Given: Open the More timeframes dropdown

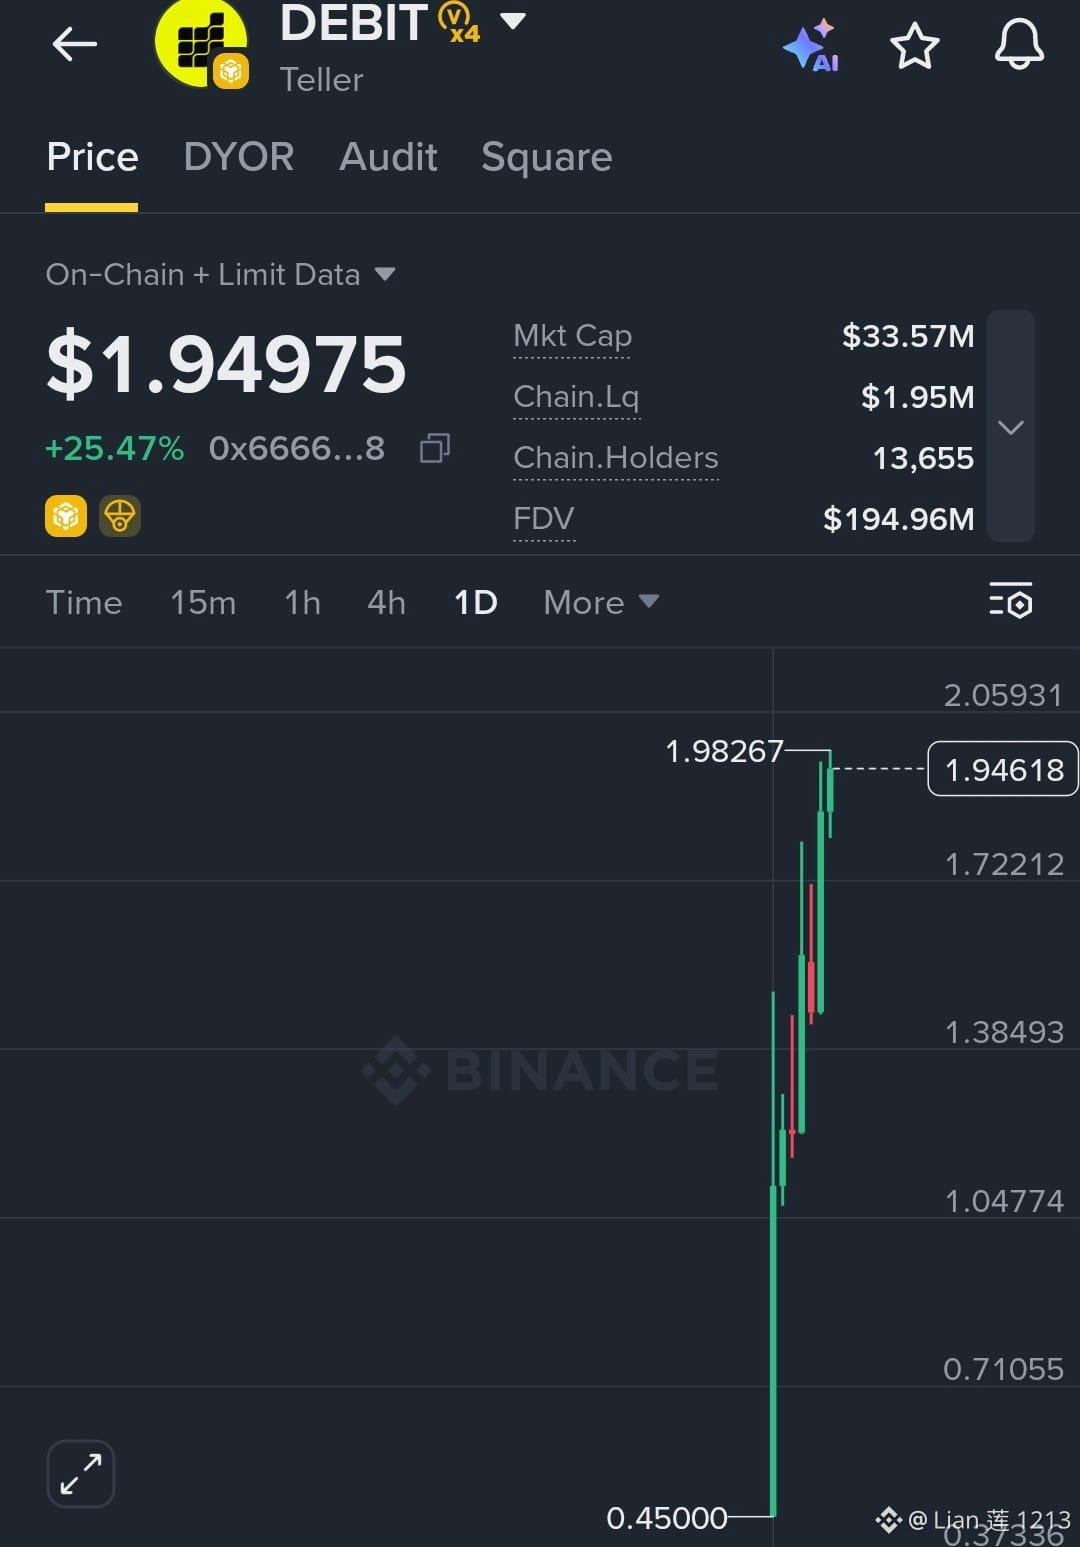Looking at the screenshot, I should click(x=601, y=602).
